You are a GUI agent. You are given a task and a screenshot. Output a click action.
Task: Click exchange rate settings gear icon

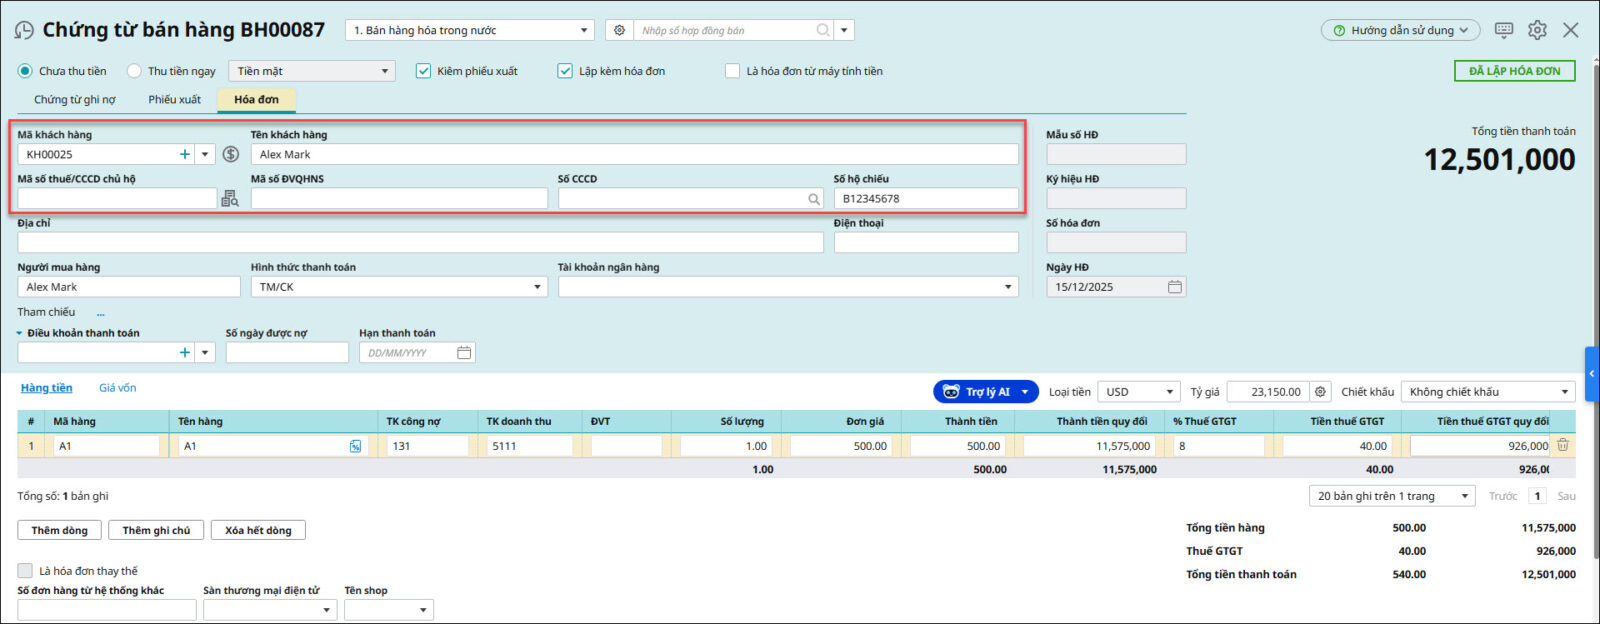point(1320,392)
